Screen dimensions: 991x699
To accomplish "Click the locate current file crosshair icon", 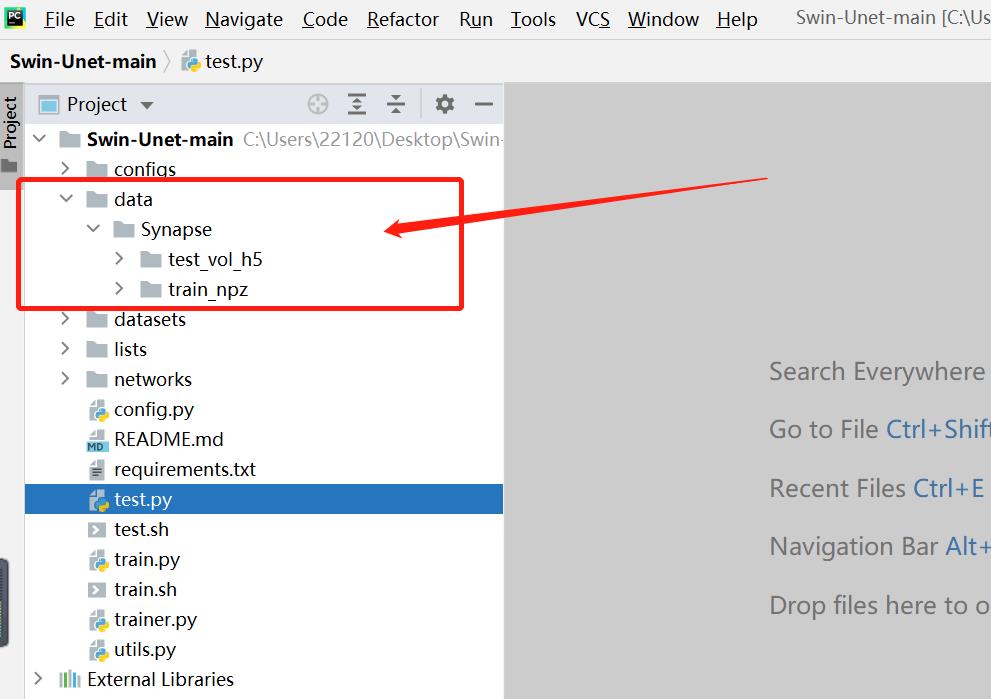I will point(318,104).
